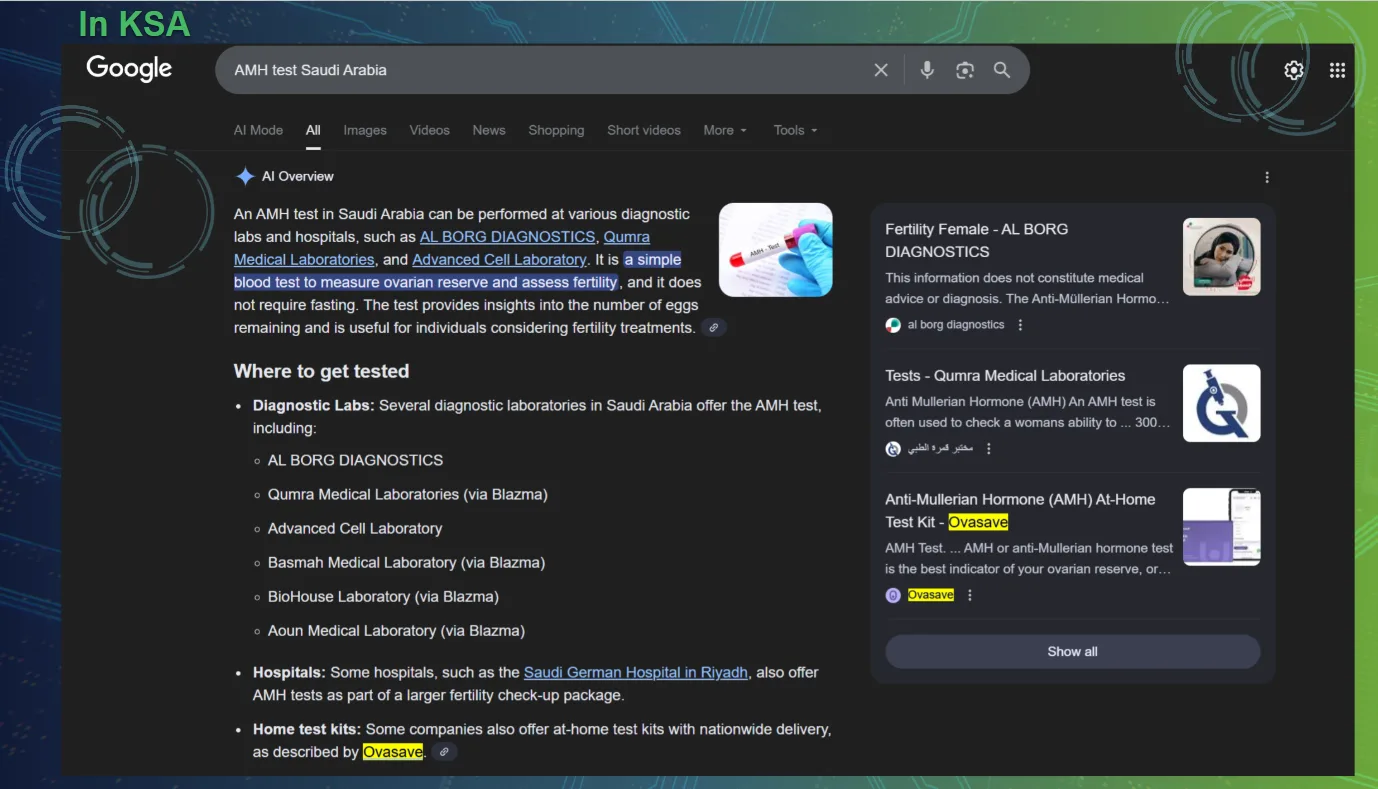Screen dimensions: 1378x789
Task: Open the Ovasave At-Home Test Kit thumbnail
Action: (1221, 527)
